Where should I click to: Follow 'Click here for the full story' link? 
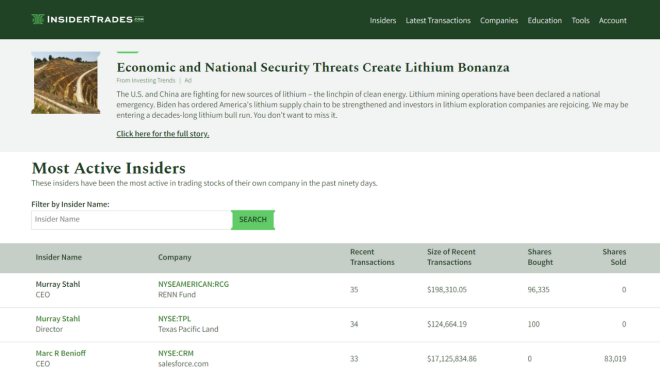pos(162,133)
